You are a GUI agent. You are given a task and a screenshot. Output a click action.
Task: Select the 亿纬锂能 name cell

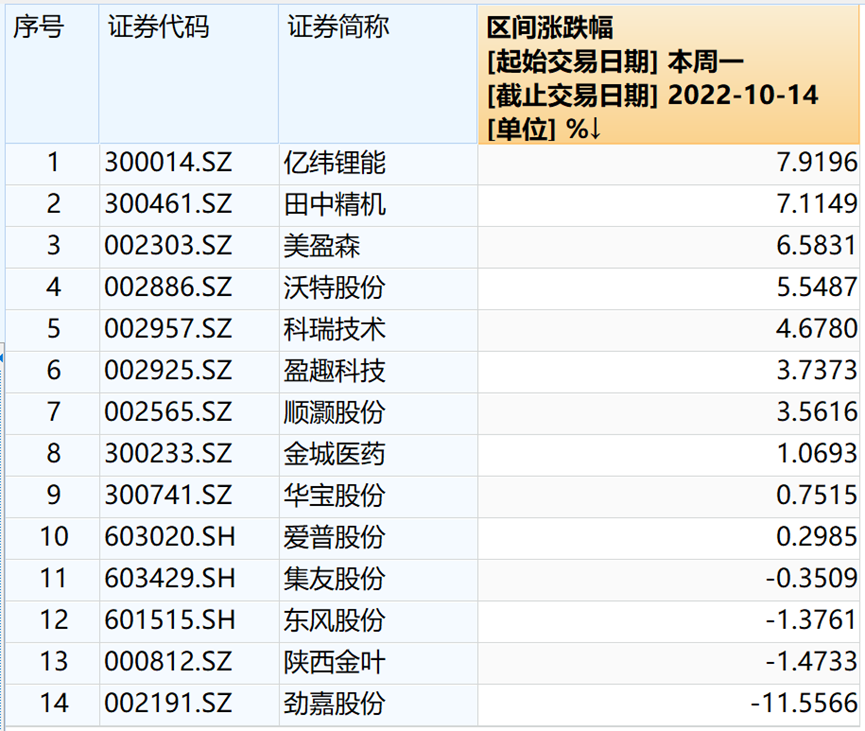pos(324,163)
